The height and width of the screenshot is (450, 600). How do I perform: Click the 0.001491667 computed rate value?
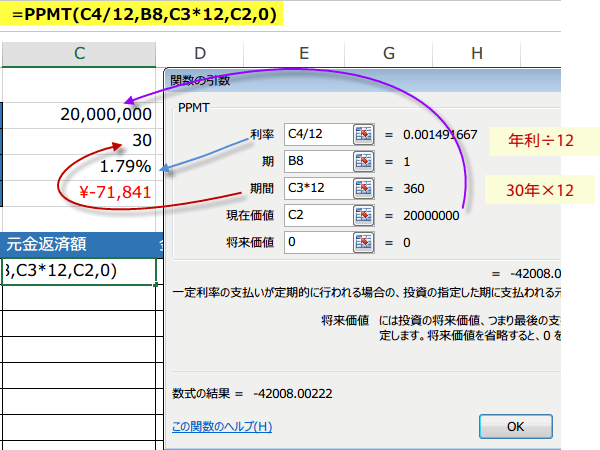tap(440, 135)
